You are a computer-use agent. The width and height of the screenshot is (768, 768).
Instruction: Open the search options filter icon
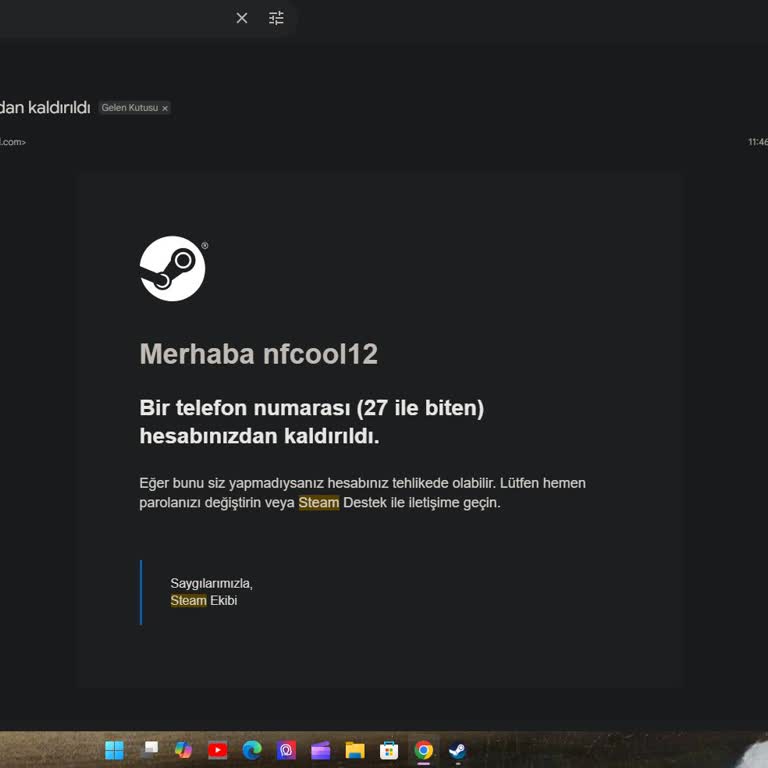(276, 18)
